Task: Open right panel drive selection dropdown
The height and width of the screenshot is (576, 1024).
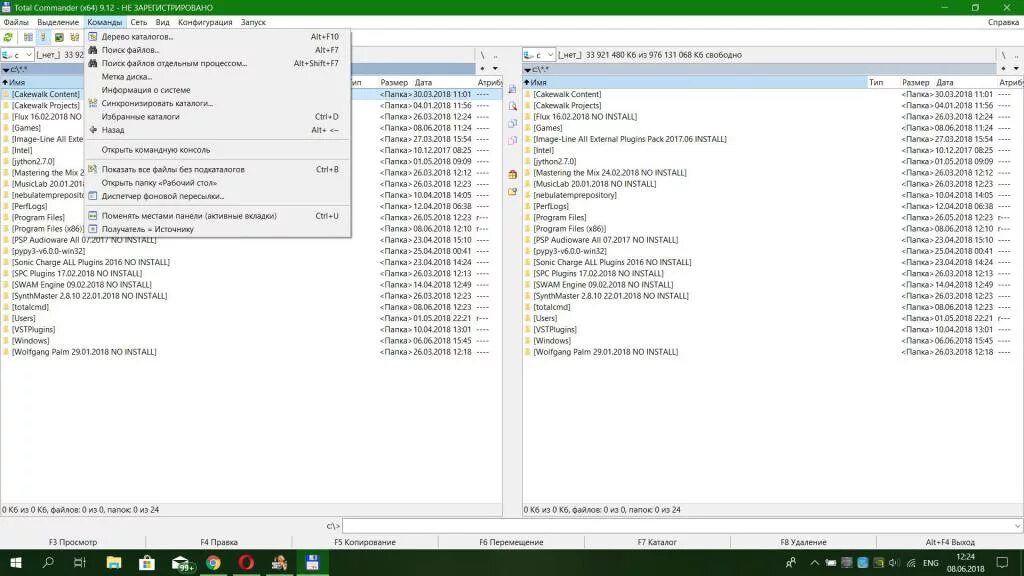Action: click(539, 55)
